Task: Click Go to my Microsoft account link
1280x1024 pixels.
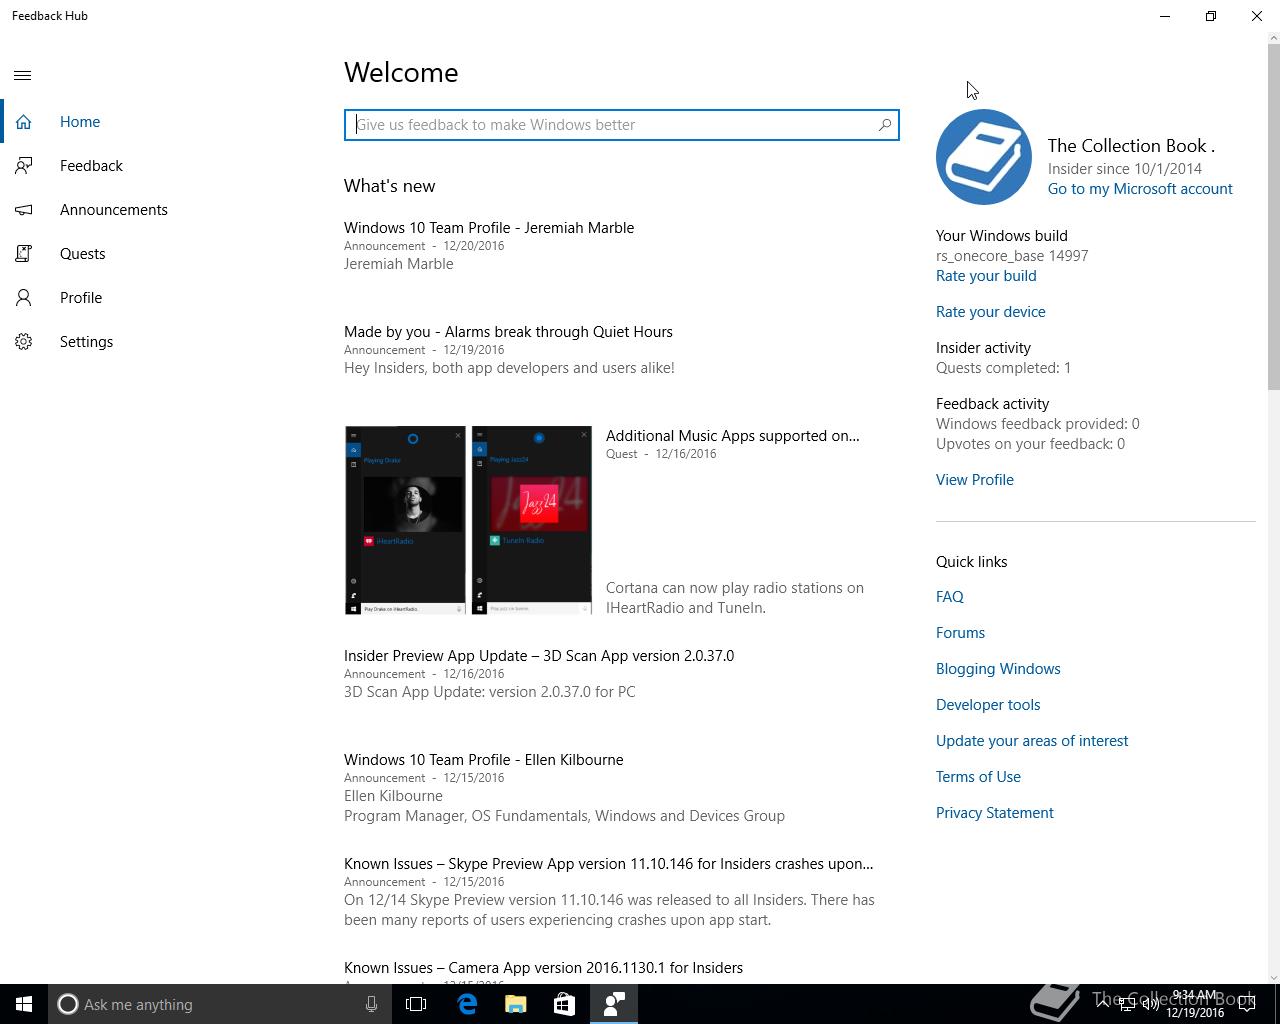Action: 1140,189
